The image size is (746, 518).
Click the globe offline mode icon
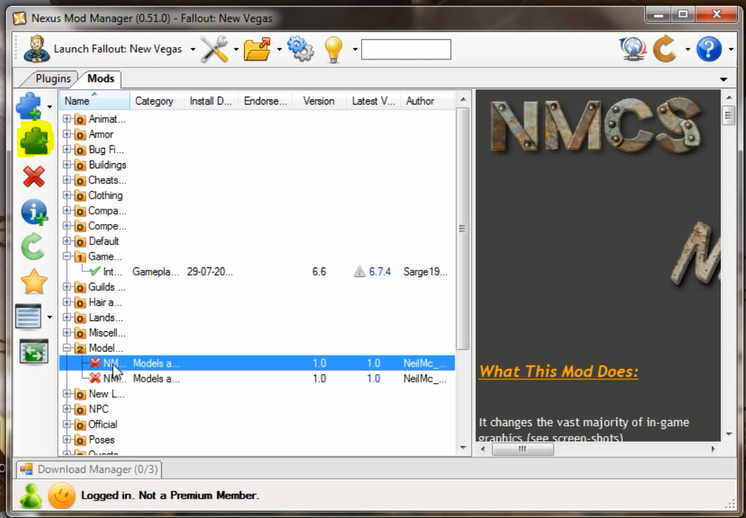click(633, 49)
